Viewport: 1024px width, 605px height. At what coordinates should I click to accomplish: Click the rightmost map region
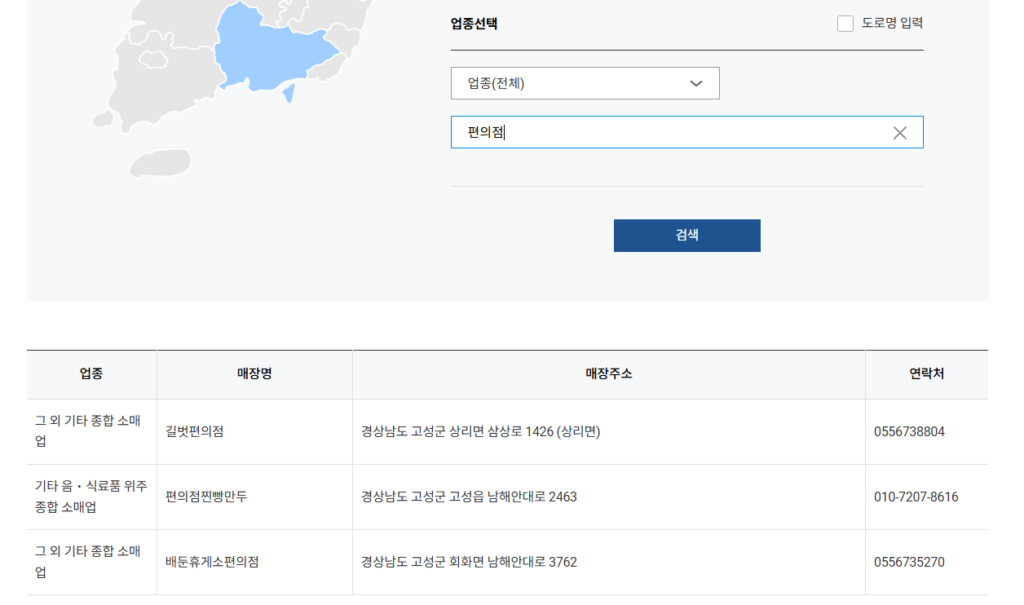coord(347,40)
